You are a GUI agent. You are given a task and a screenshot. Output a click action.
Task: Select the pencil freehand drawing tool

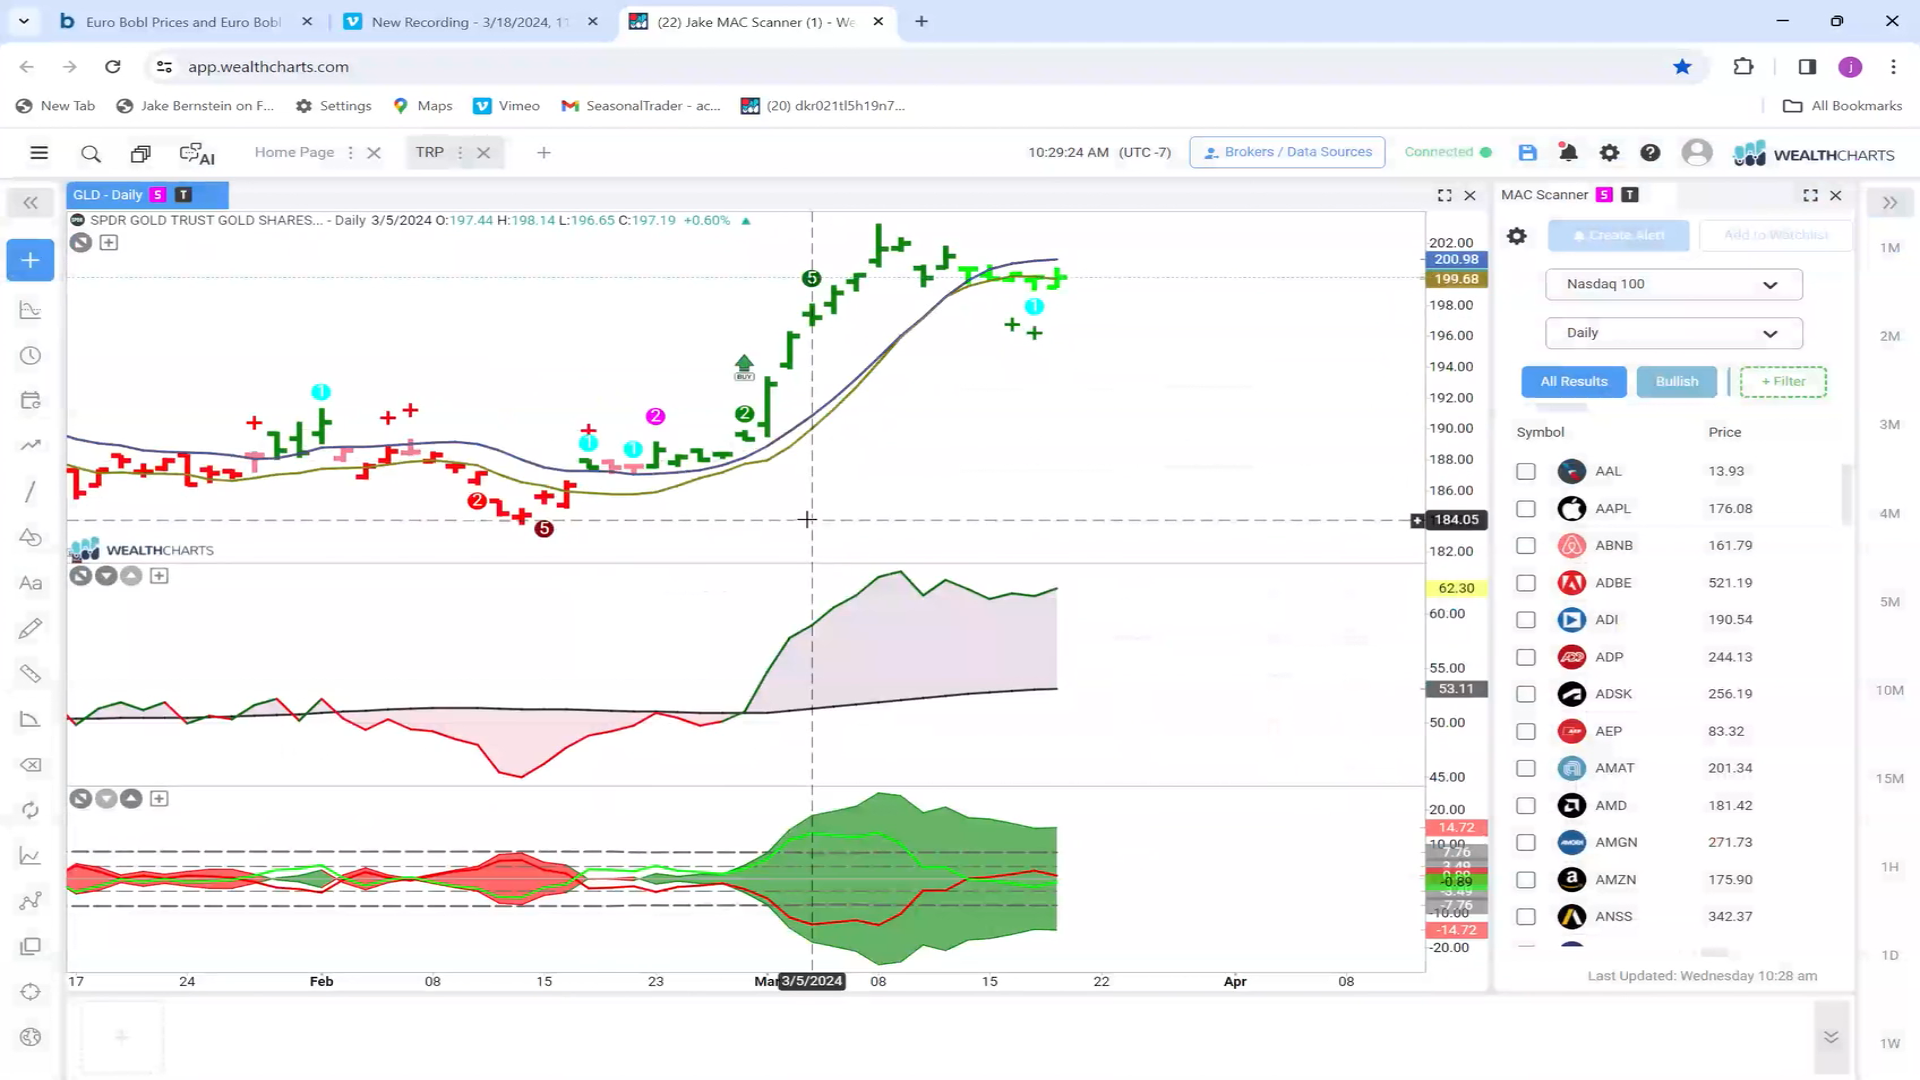click(30, 628)
